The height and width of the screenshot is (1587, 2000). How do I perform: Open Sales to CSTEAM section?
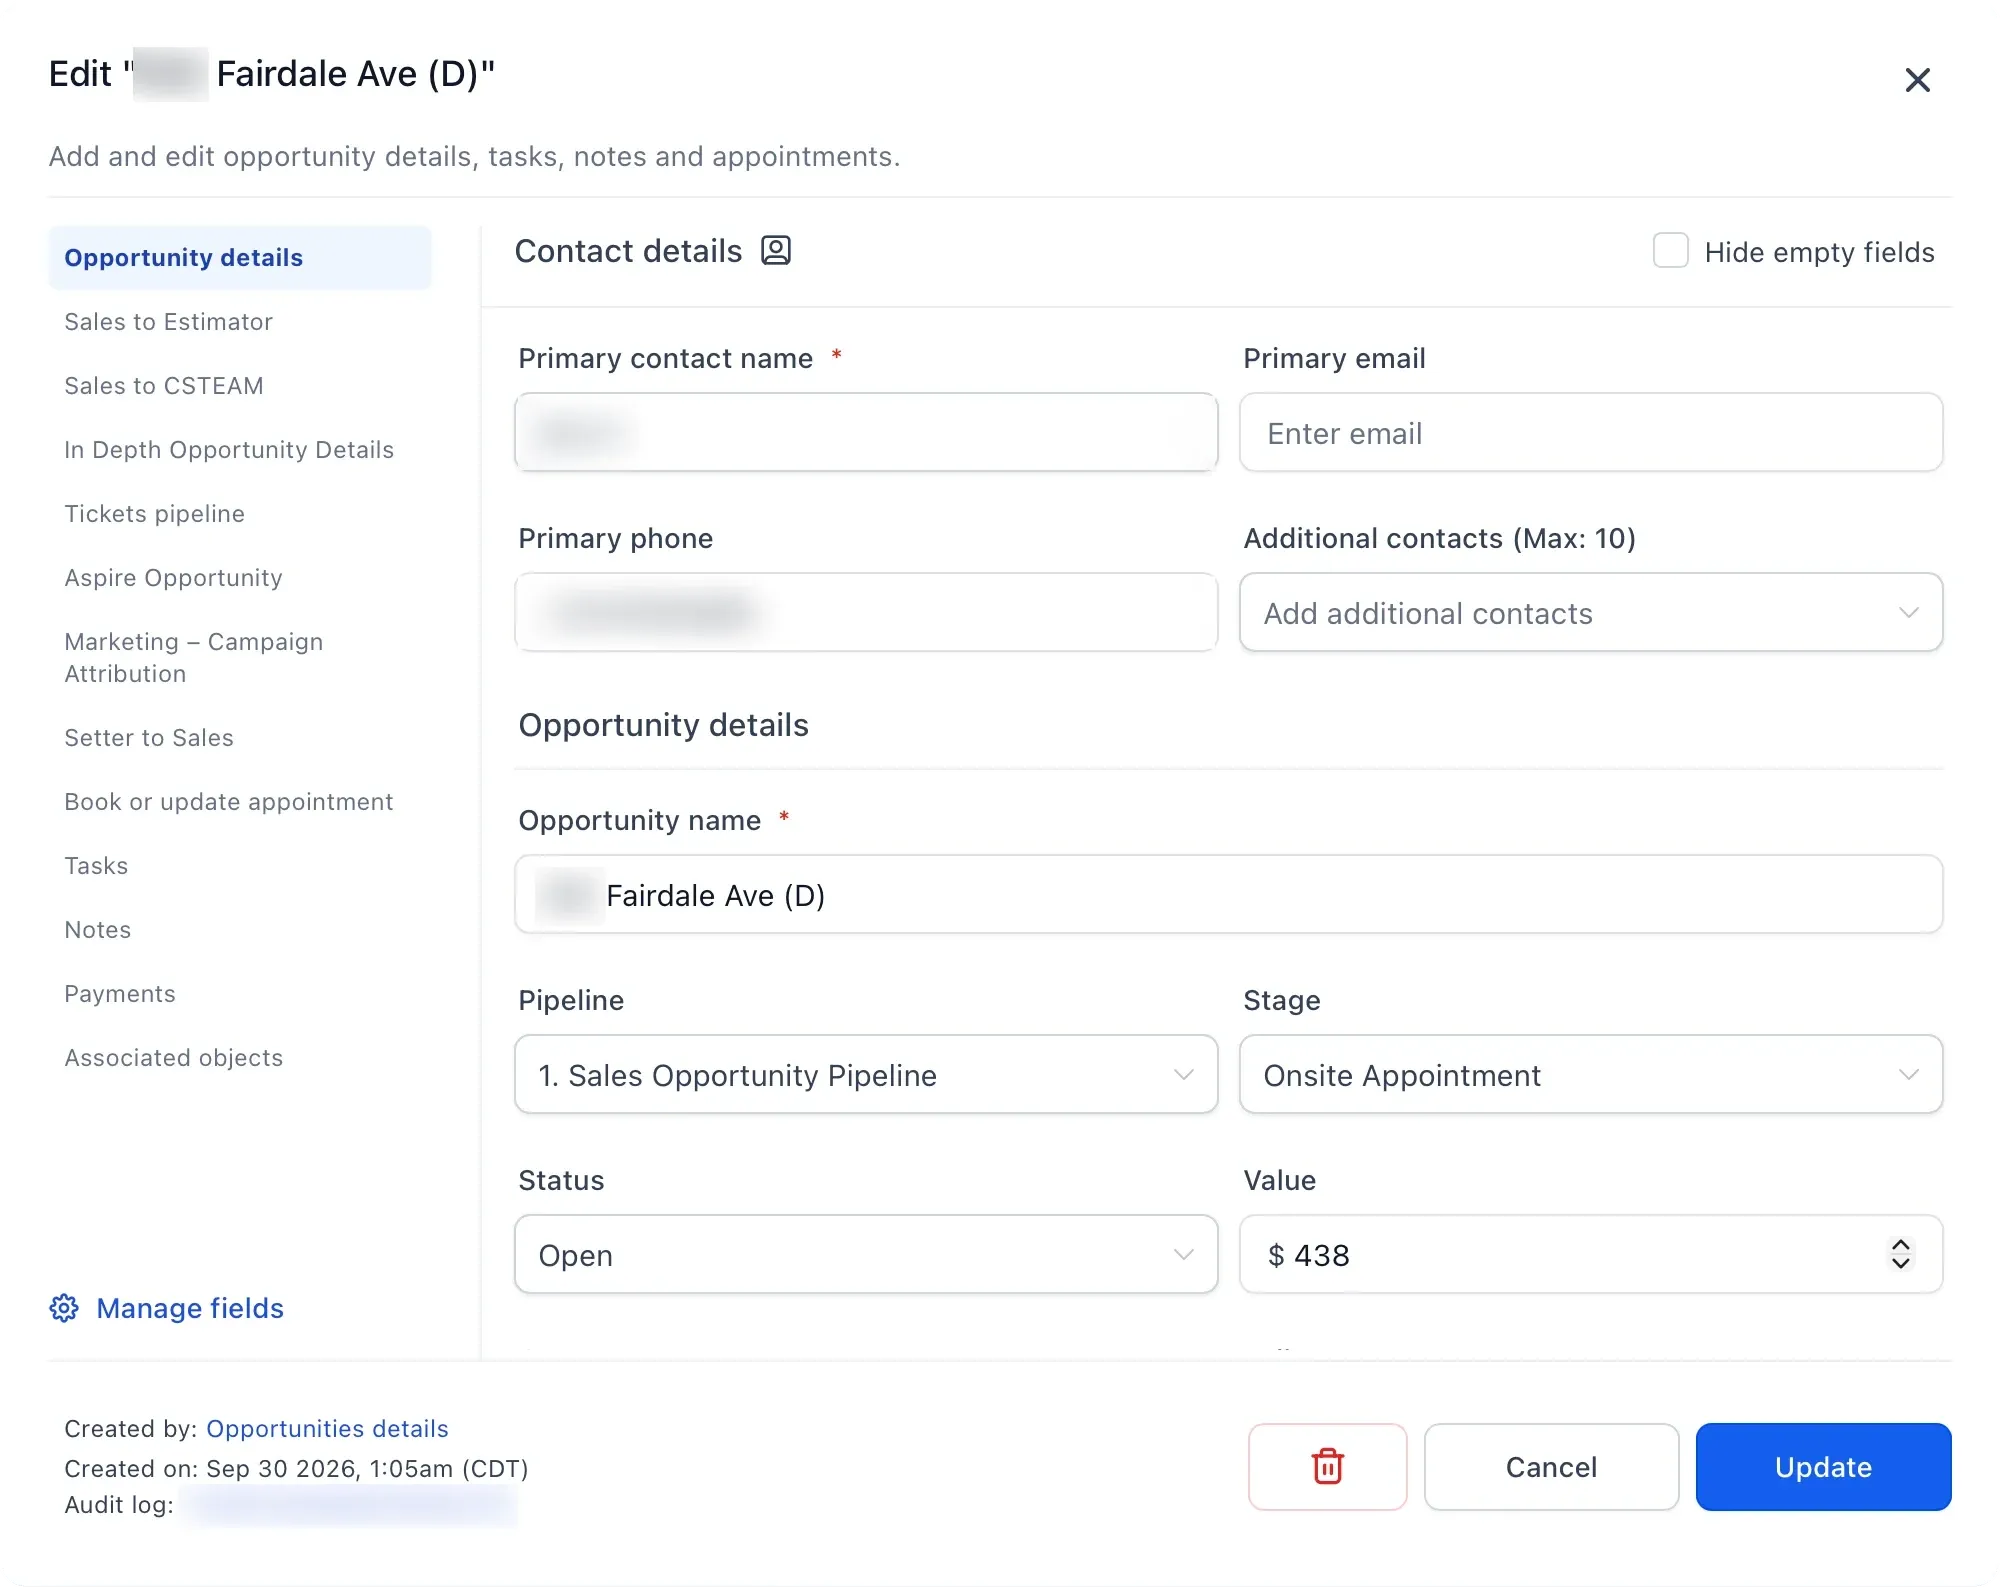164,386
